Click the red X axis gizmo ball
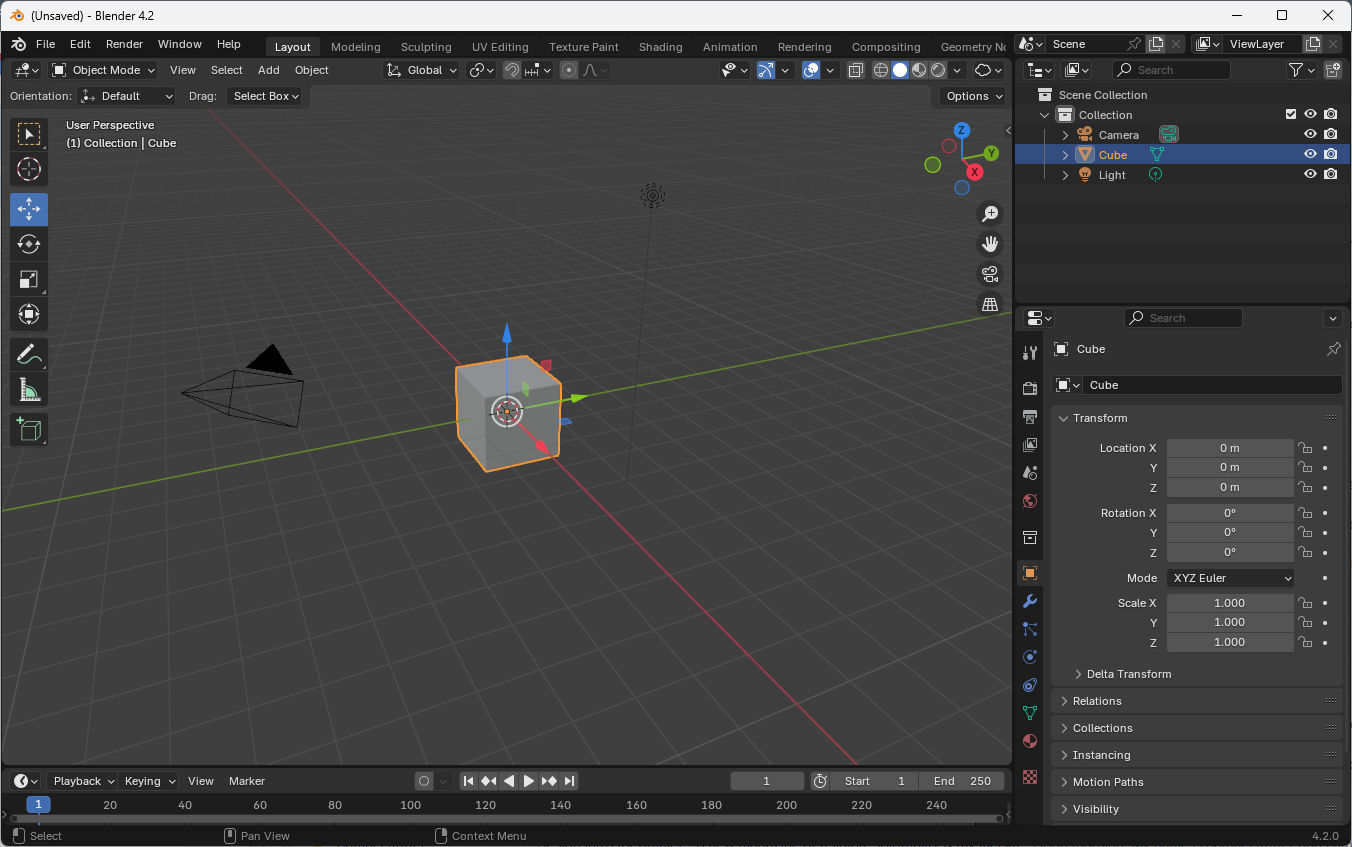Image resolution: width=1352 pixels, height=847 pixels. tap(974, 172)
